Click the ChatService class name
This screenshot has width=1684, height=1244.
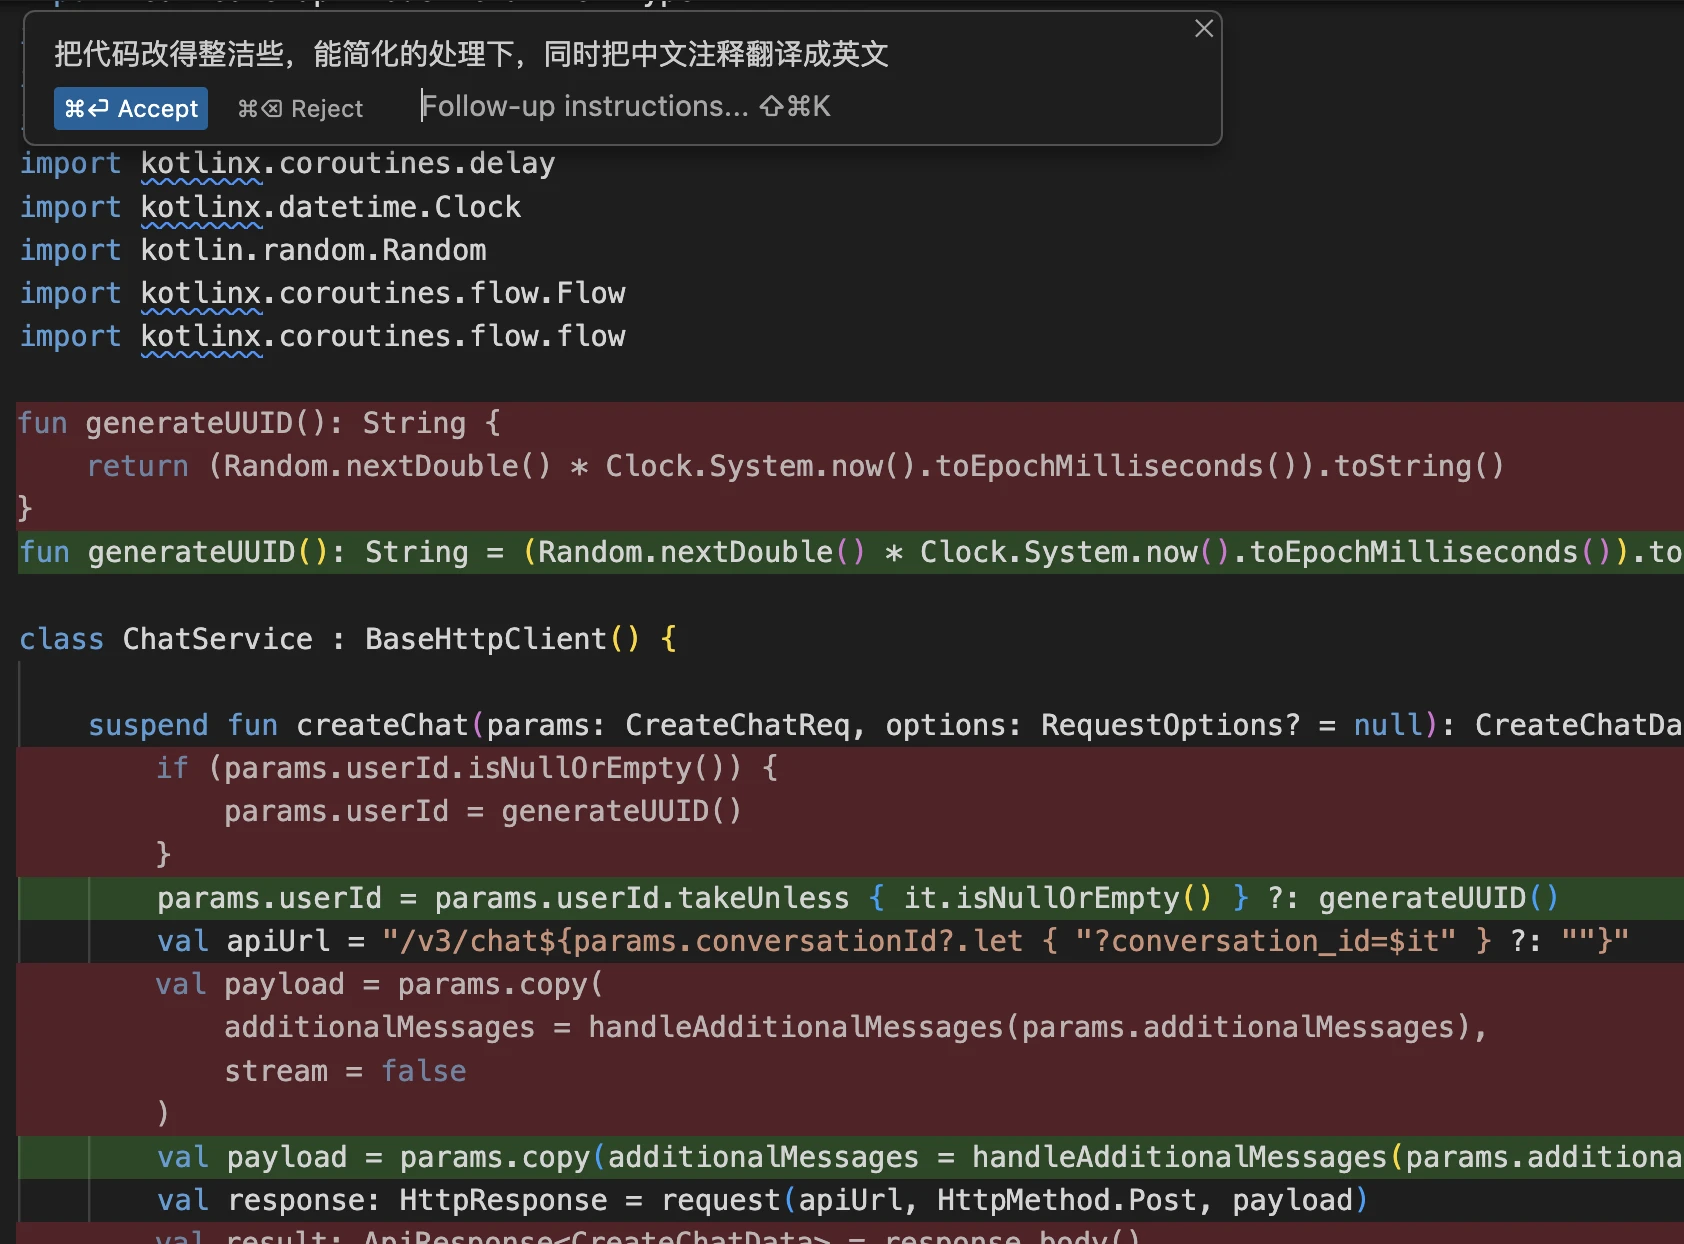pyautogui.click(x=217, y=639)
